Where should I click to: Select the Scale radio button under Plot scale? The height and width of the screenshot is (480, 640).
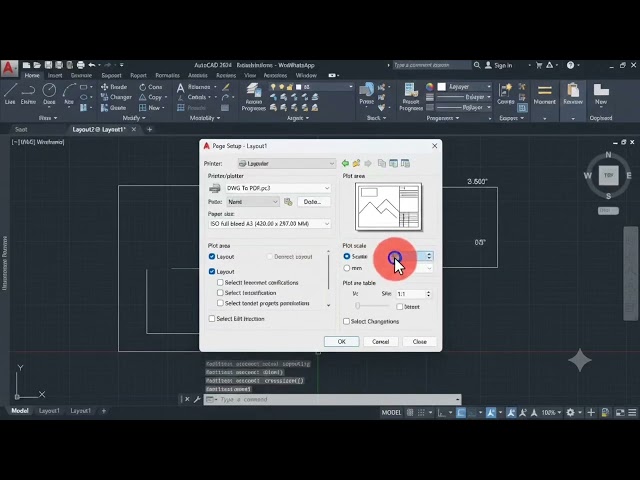pos(347,256)
